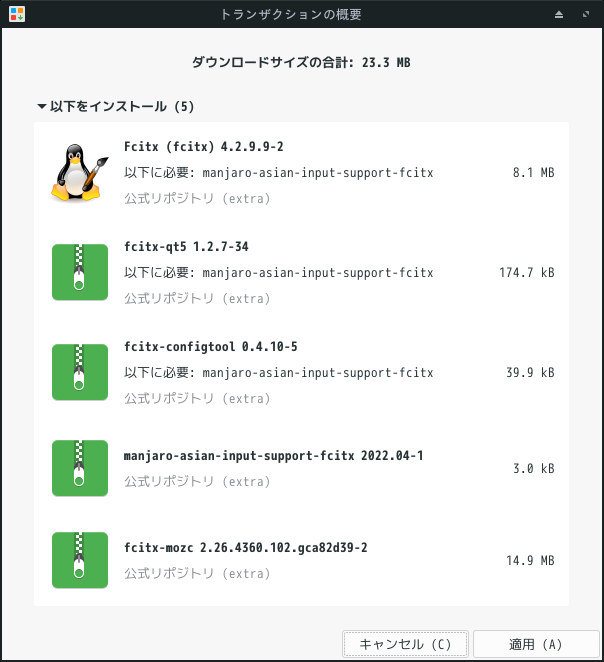Click 公式リポジトリ (extra) under fcitx-configtool
Image resolution: width=604 pixels, height=662 pixels.
[197, 399]
